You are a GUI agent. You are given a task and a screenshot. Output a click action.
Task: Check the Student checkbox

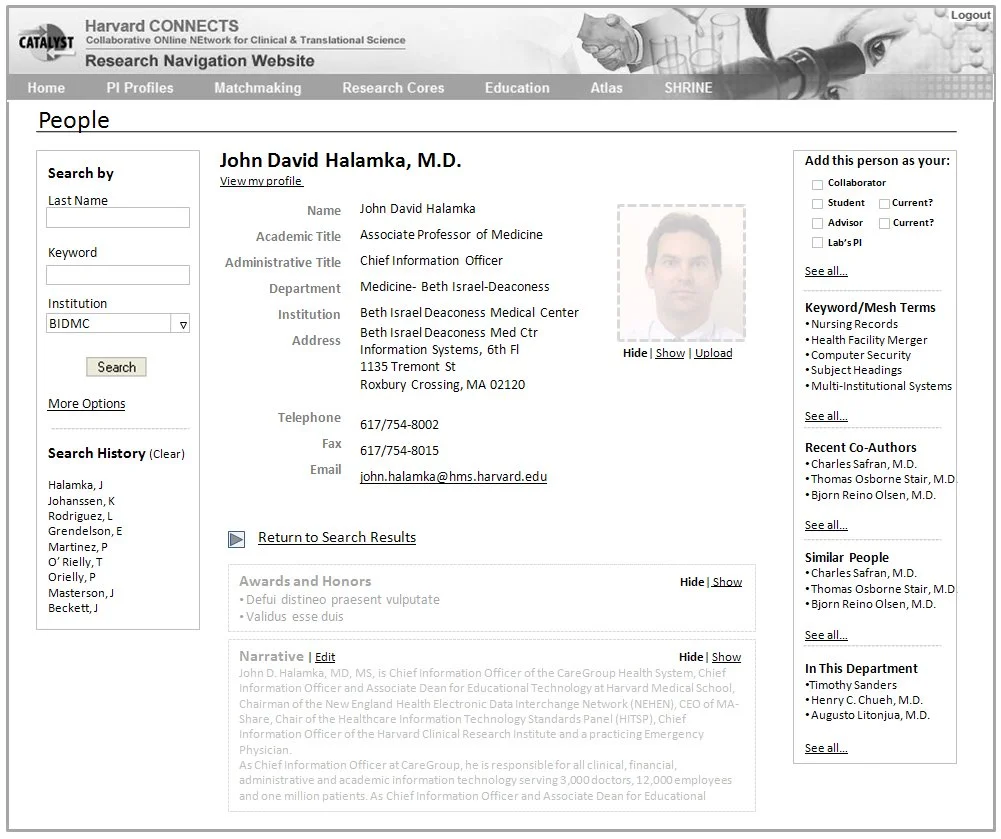coord(817,204)
